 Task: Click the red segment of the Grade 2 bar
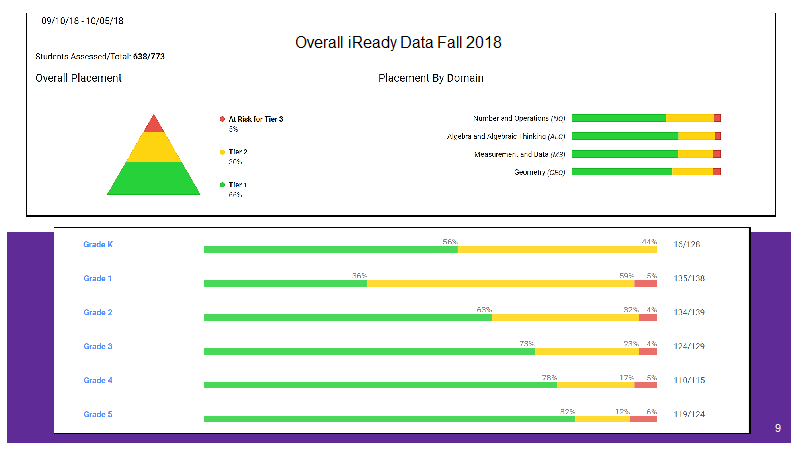(648, 317)
